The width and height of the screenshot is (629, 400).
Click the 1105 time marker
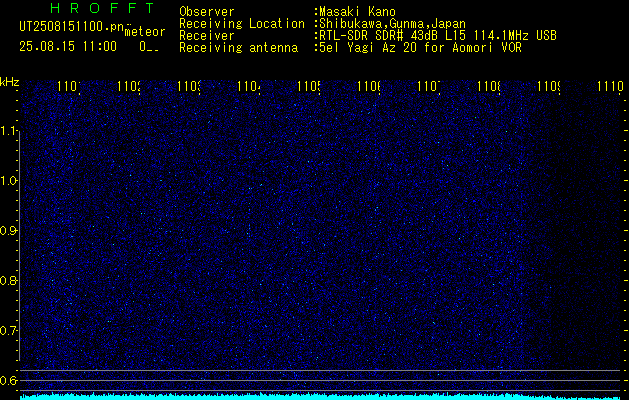[x=309, y=86]
